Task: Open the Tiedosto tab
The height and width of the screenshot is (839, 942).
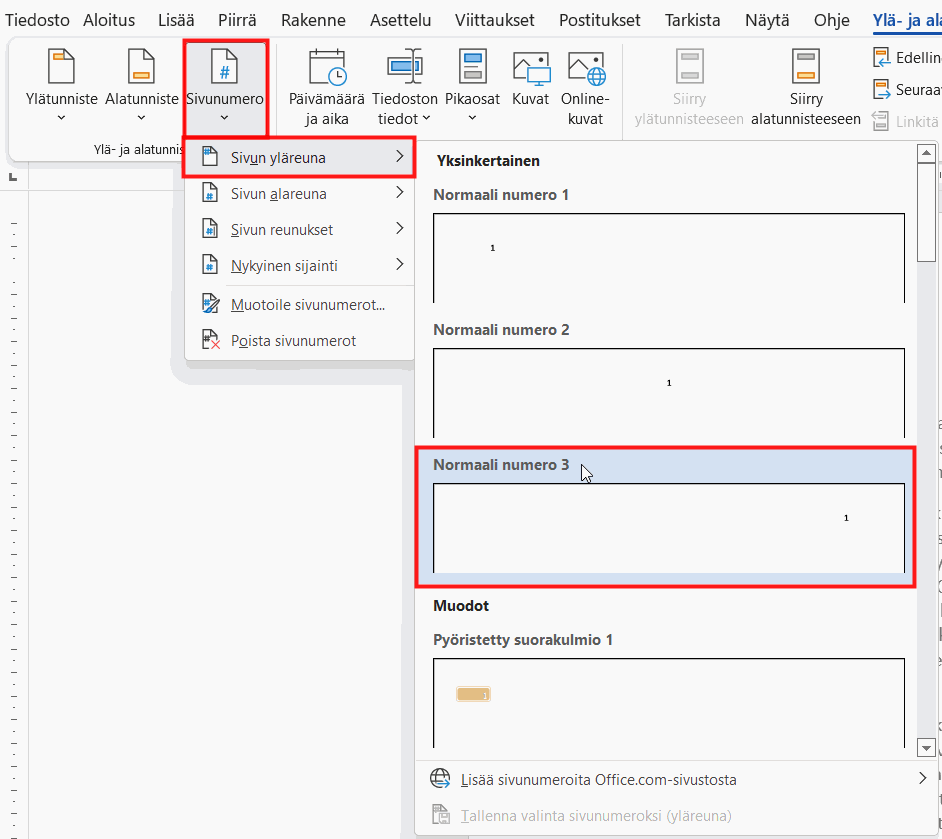Action: [37, 20]
